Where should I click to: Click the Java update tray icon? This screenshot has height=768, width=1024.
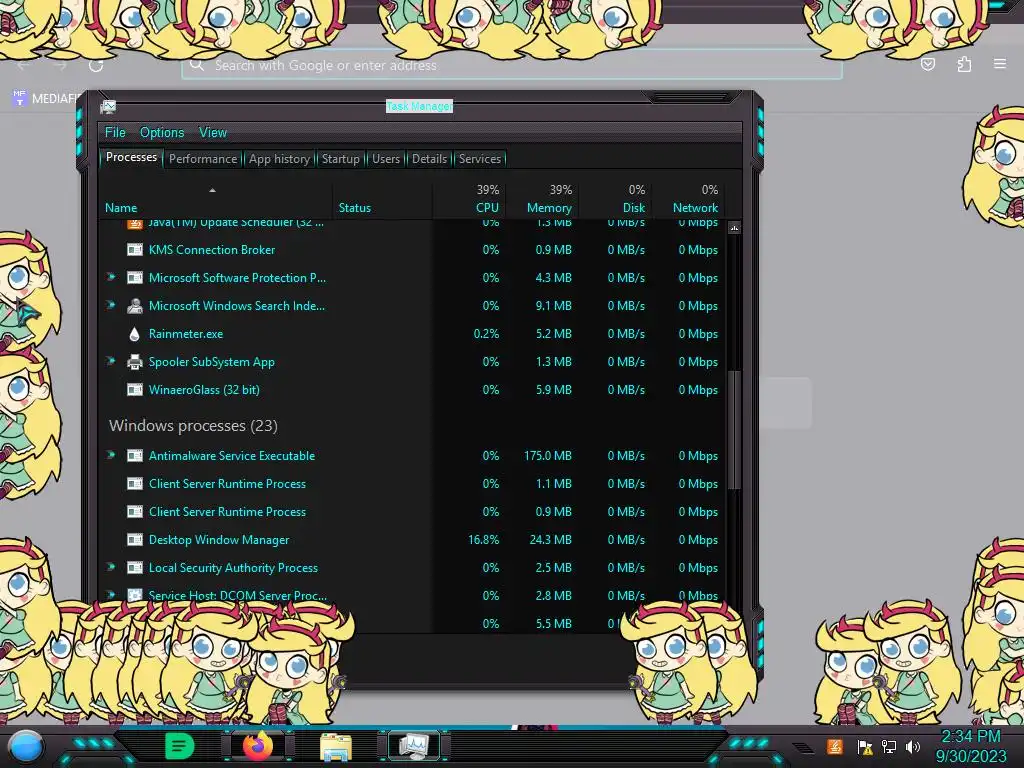point(835,746)
